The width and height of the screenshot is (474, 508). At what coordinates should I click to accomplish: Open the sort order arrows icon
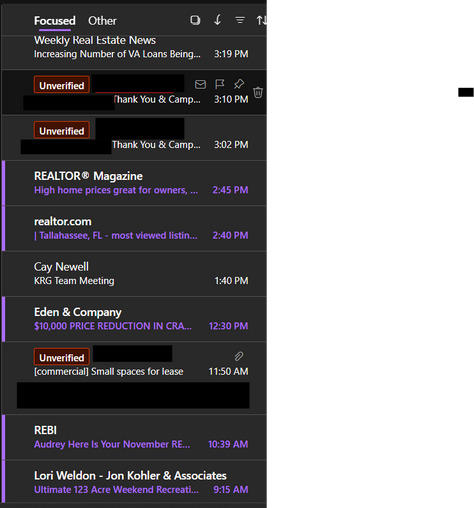(x=262, y=20)
